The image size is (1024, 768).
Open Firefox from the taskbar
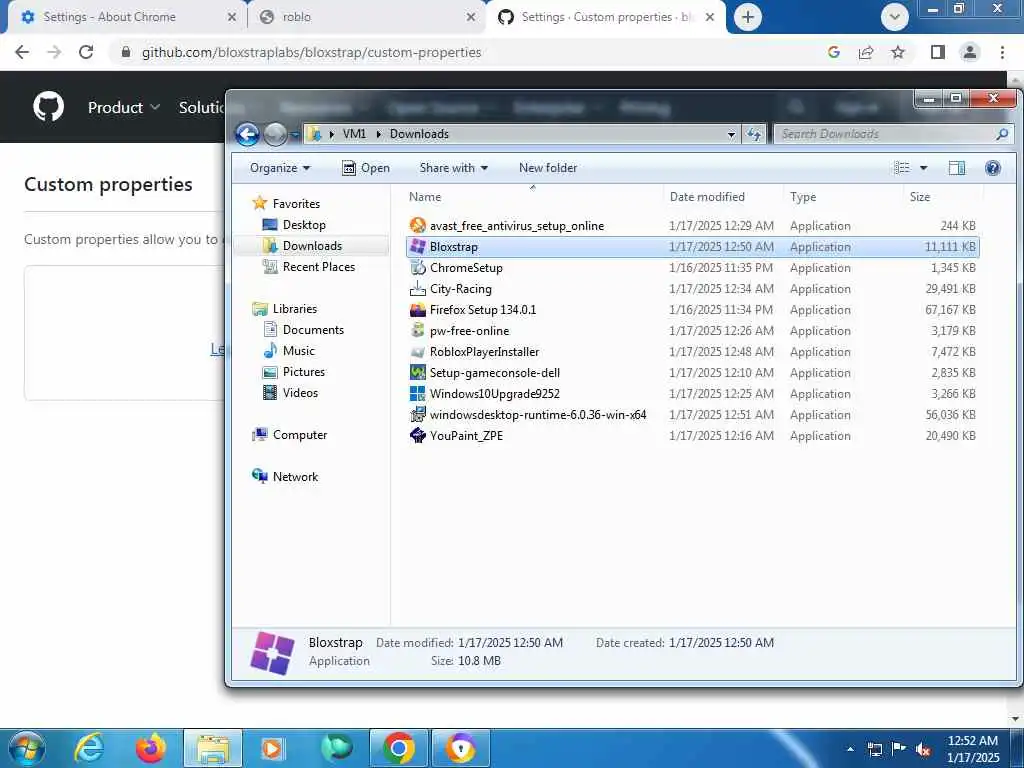[x=151, y=748]
